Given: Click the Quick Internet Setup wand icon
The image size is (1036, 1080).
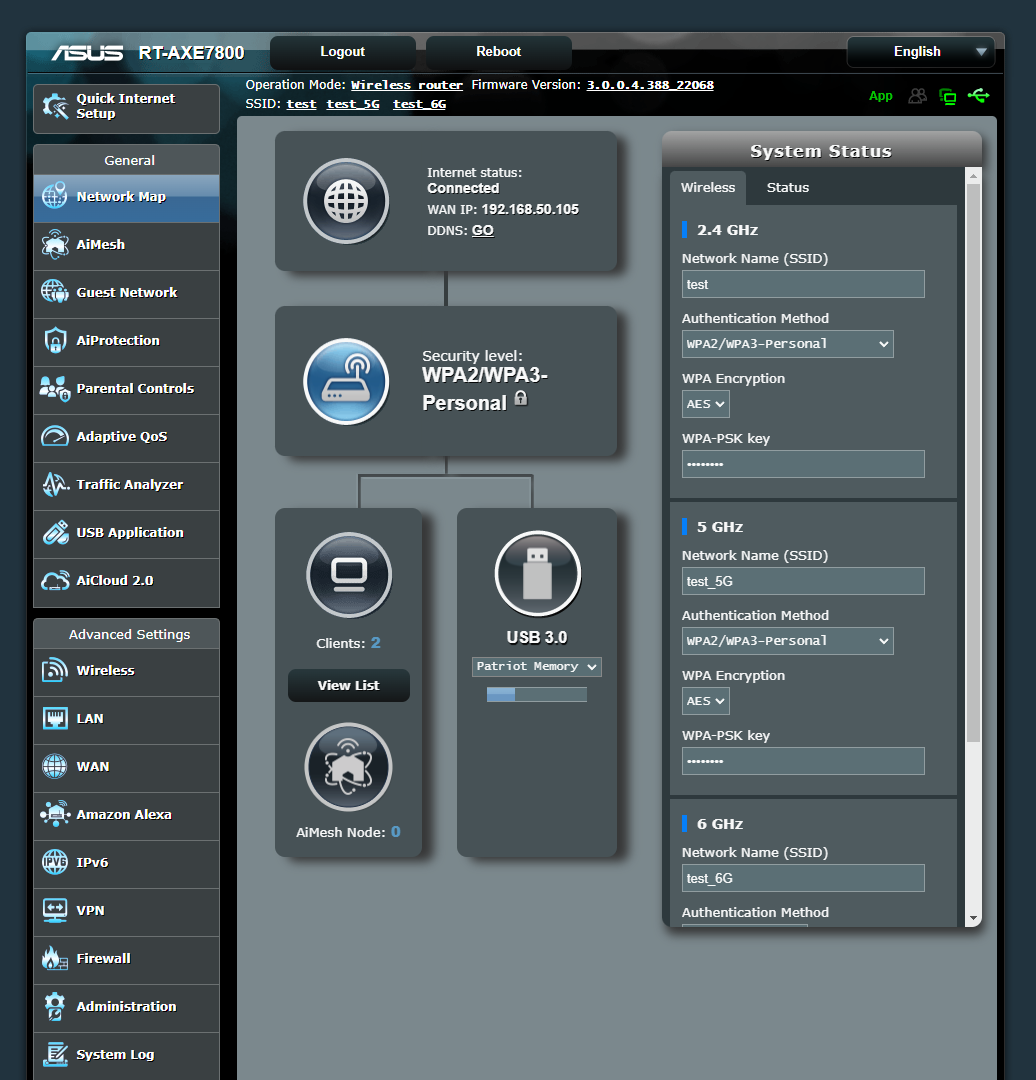Looking at the screenshot, I should [x=55, y=107].
